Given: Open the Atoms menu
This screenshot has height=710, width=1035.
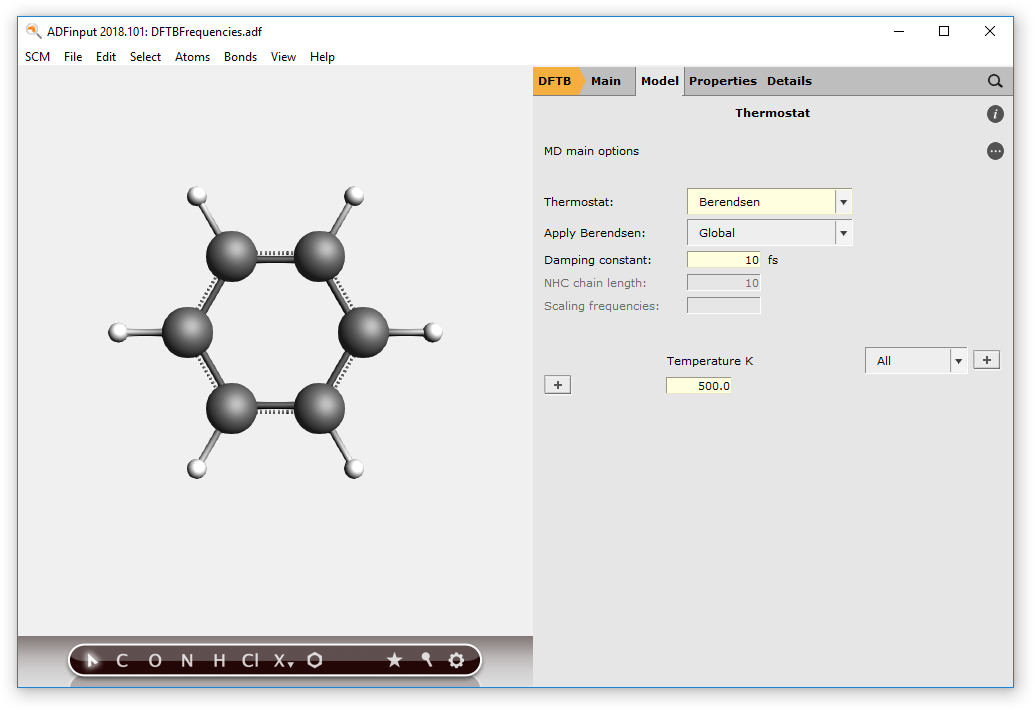Looking at the screenshot, I should 192,57.
